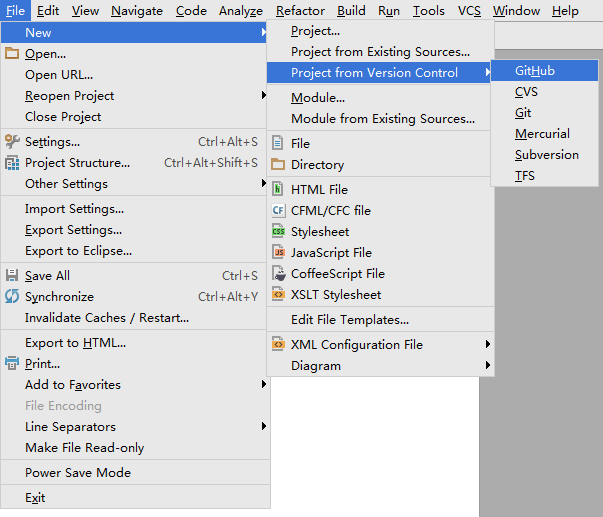Expand the Add to Favorites submenu arrow
Viewport: 603px width, 517px height.
coord(263,384)
